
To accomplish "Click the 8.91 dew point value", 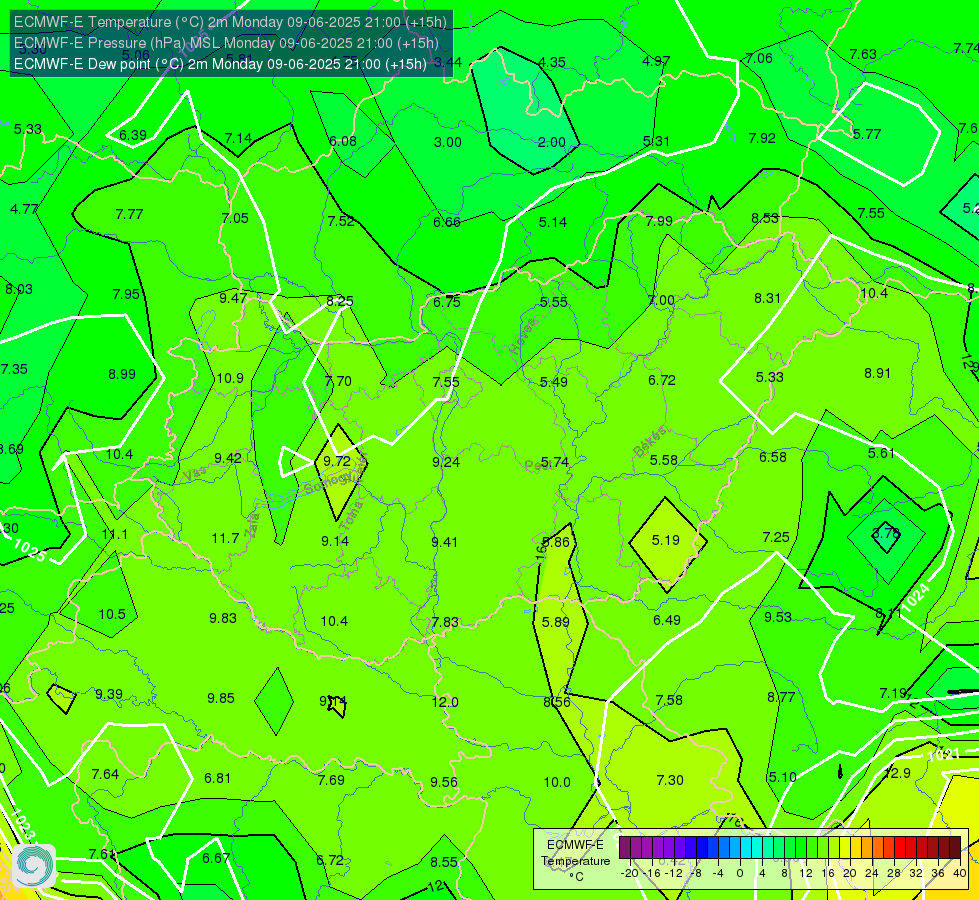I will coord(877,373).
